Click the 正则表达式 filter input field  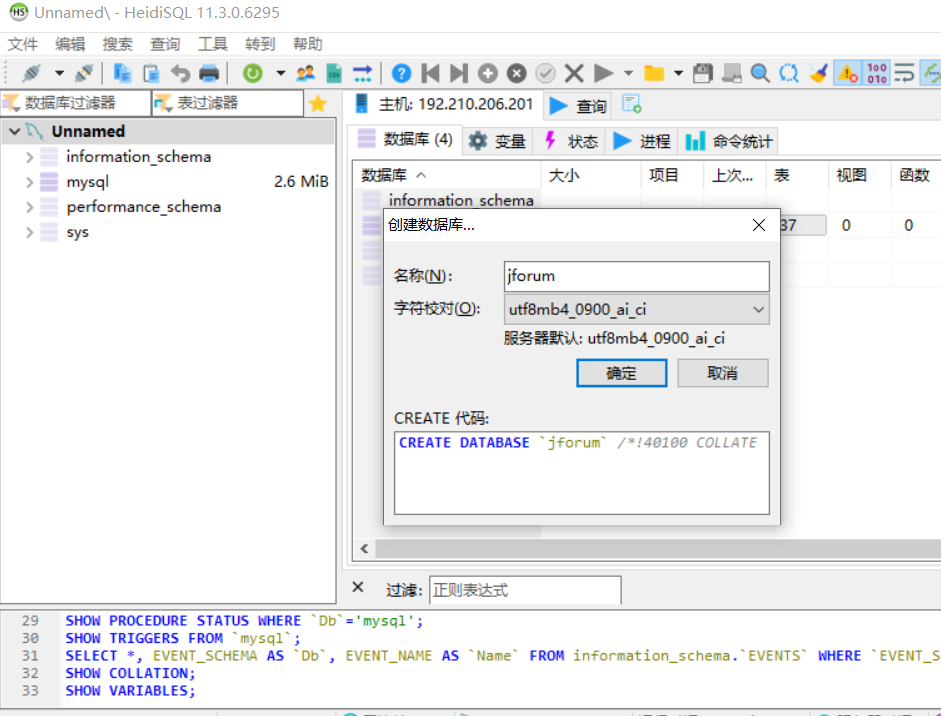click(x=525, y=591)
